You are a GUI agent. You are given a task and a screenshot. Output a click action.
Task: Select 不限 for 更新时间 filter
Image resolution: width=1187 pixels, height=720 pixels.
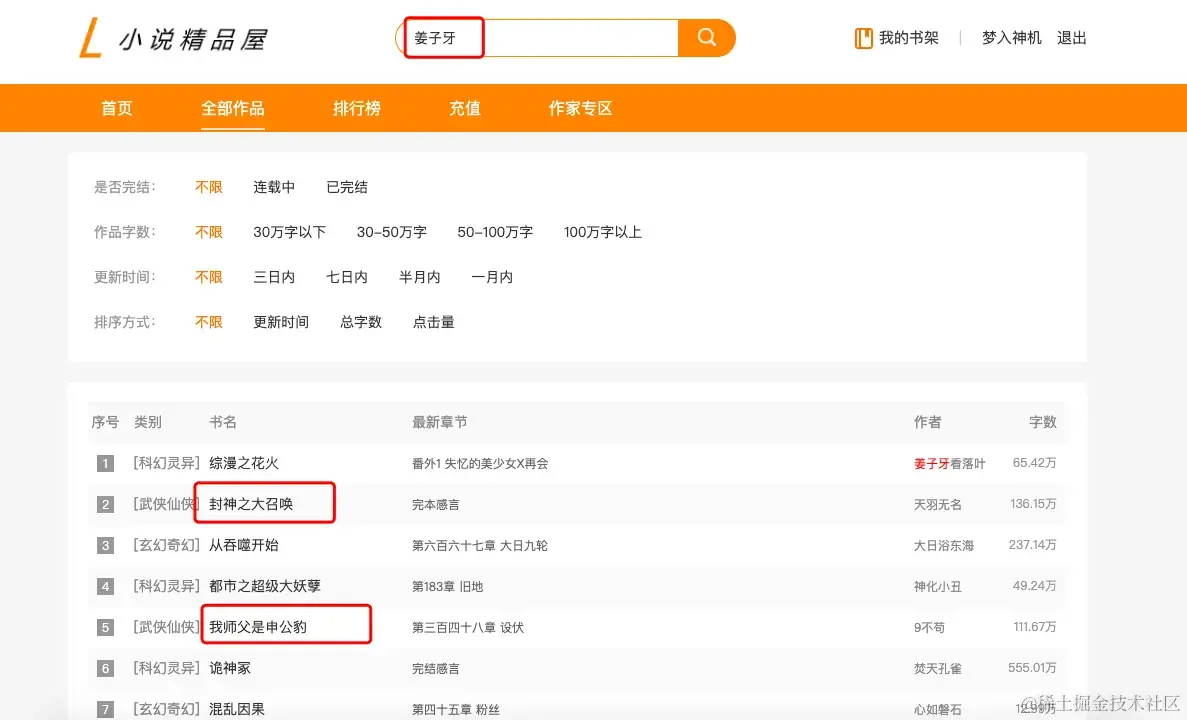tap(209, 277)
